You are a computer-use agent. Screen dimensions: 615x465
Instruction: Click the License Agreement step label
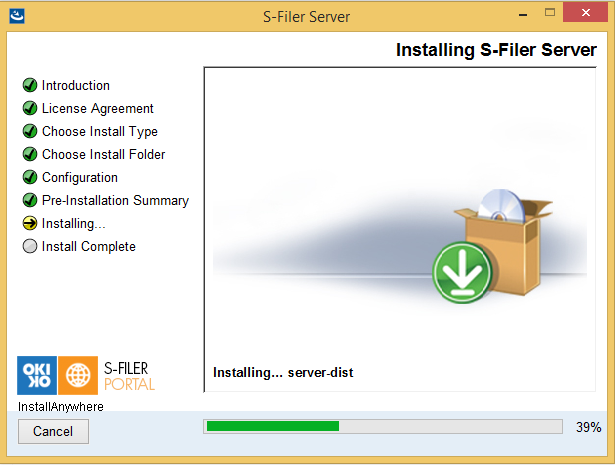[98, 109]
